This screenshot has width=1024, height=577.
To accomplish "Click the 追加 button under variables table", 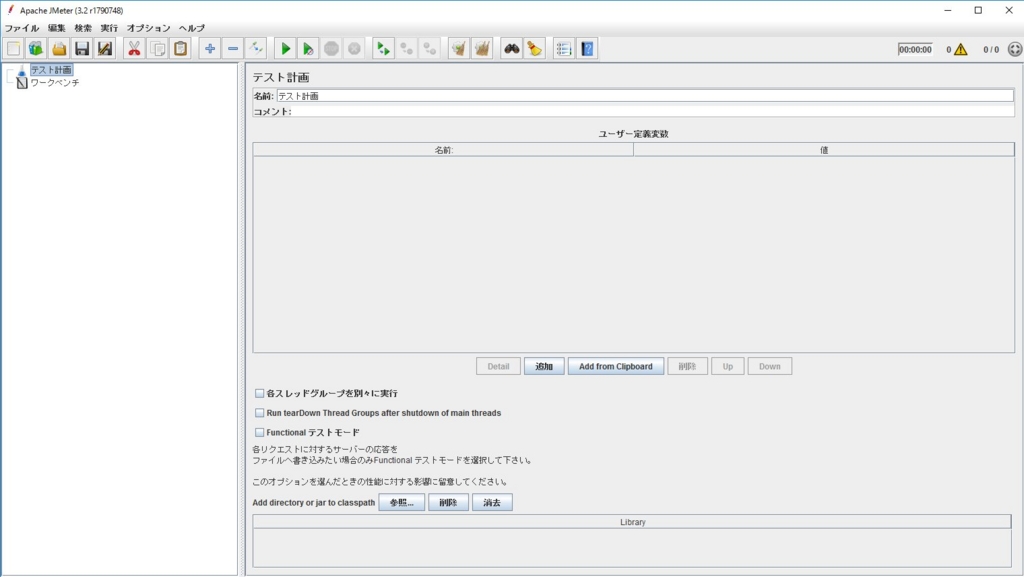I will click(x=544, y=367).
